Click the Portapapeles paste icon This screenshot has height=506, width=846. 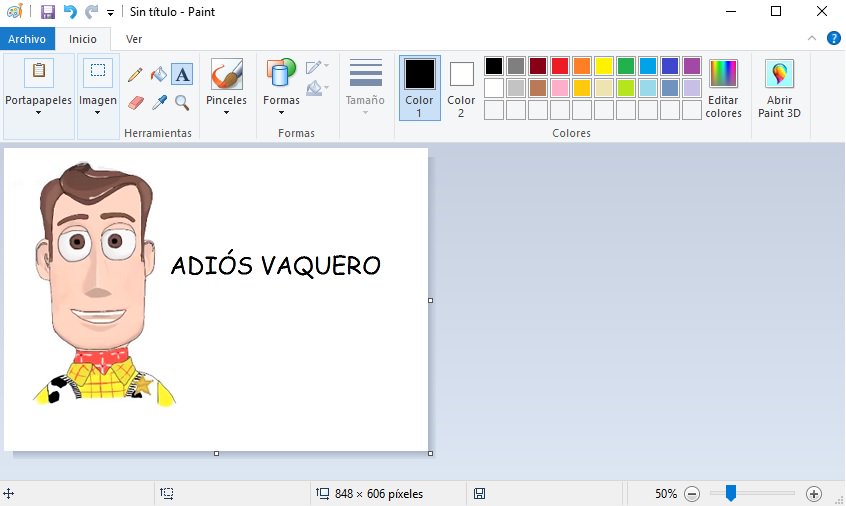tap(39, 72)
